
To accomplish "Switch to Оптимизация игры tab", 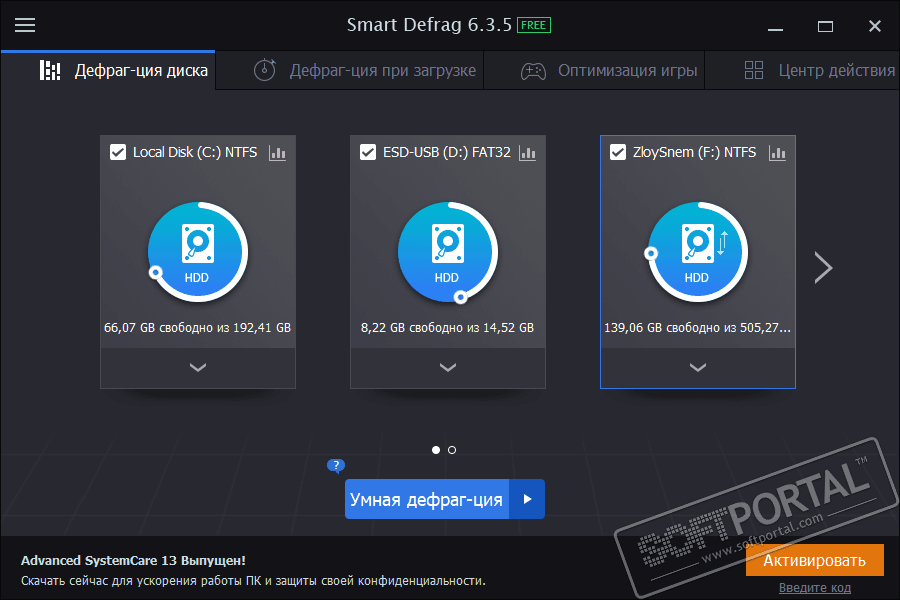I will click(x=594, y=70).
